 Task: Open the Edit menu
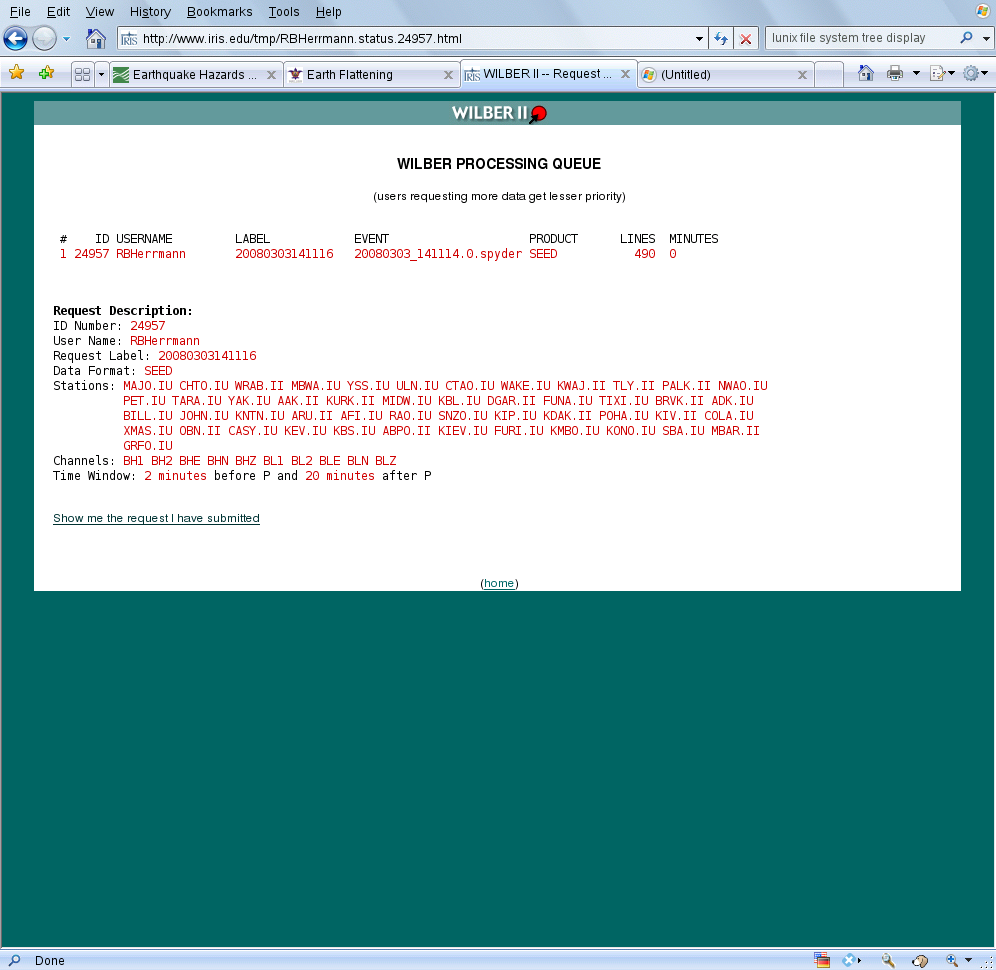[x=58, y=11]
